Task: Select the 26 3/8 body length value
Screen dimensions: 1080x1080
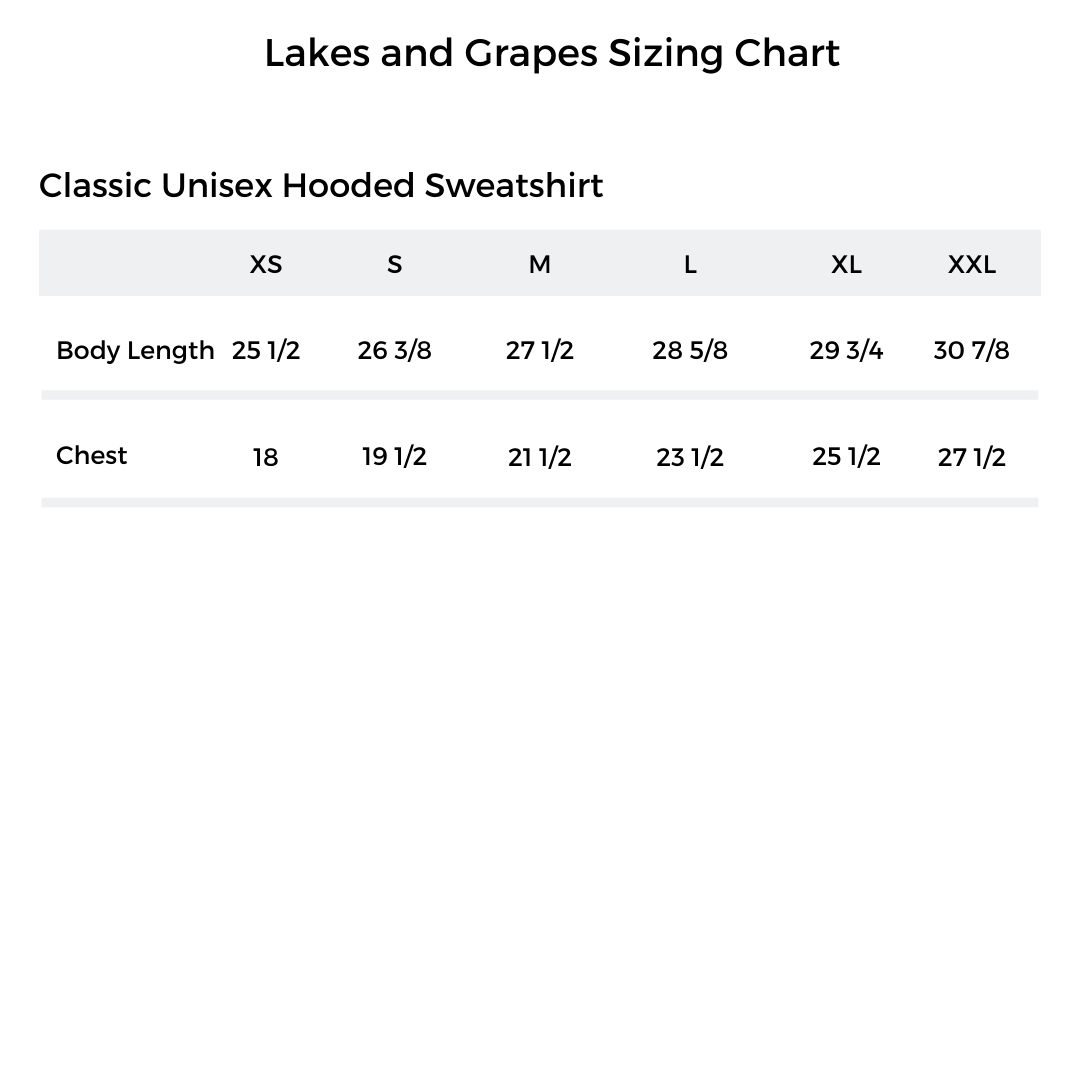Action: point(394,351)
